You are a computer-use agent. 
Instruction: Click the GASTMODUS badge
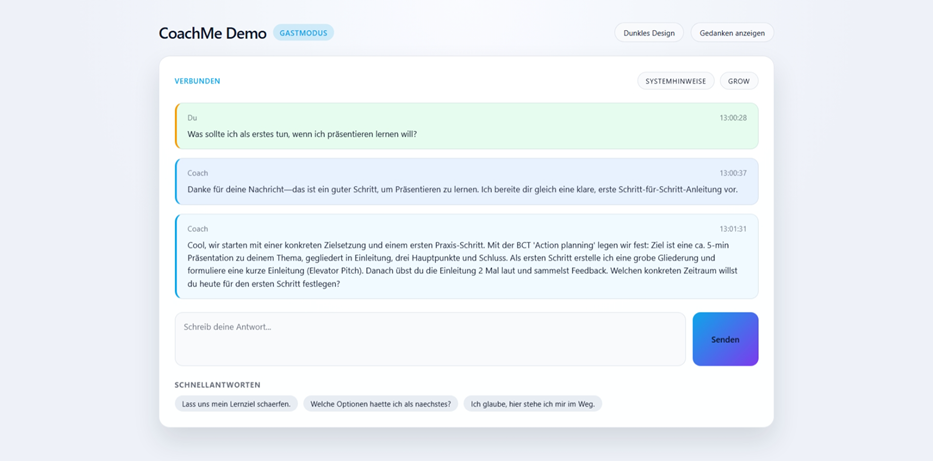[x=303, y=33]
